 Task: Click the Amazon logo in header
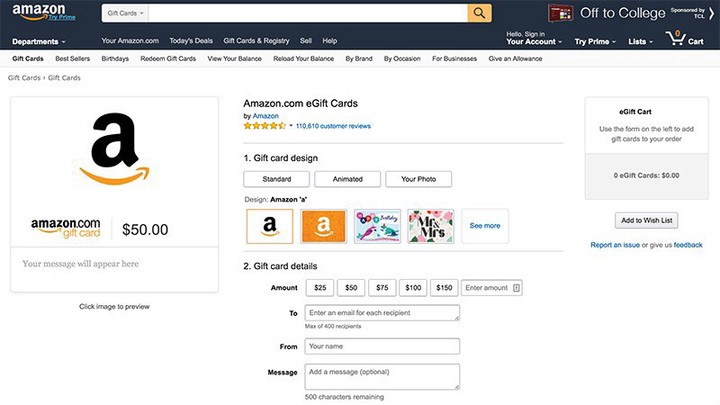(x=39, y=12)
